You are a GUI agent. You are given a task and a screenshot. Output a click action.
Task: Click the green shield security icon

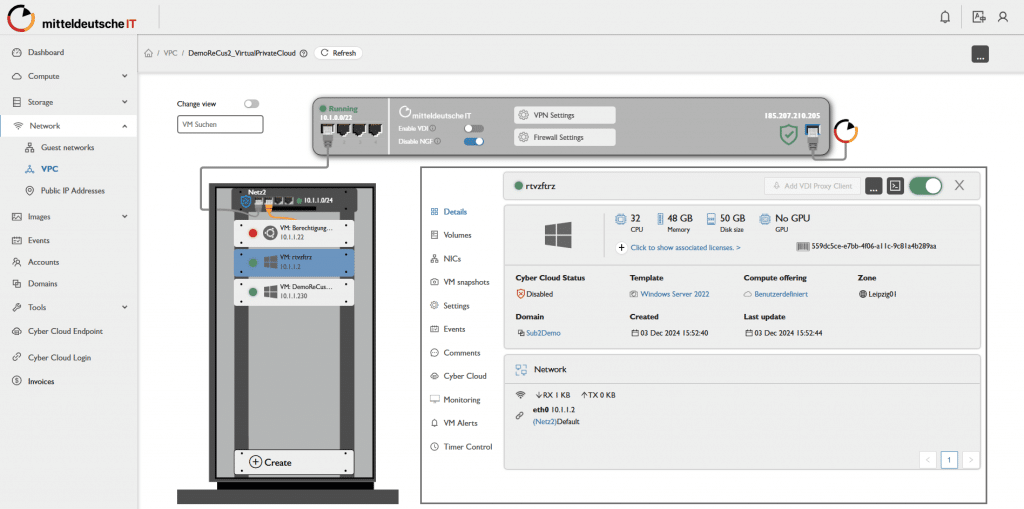click(x=789, y=135)
